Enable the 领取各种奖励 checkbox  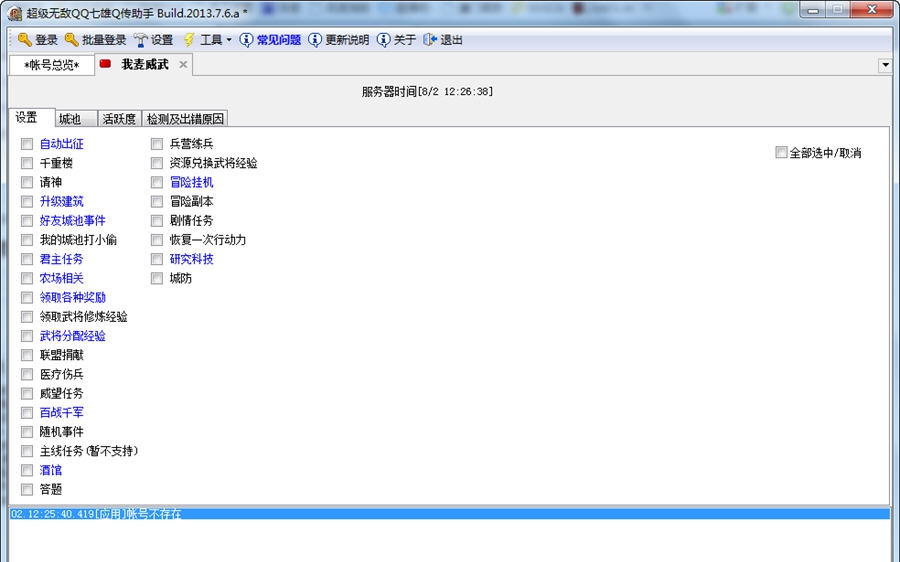point(27,297)
